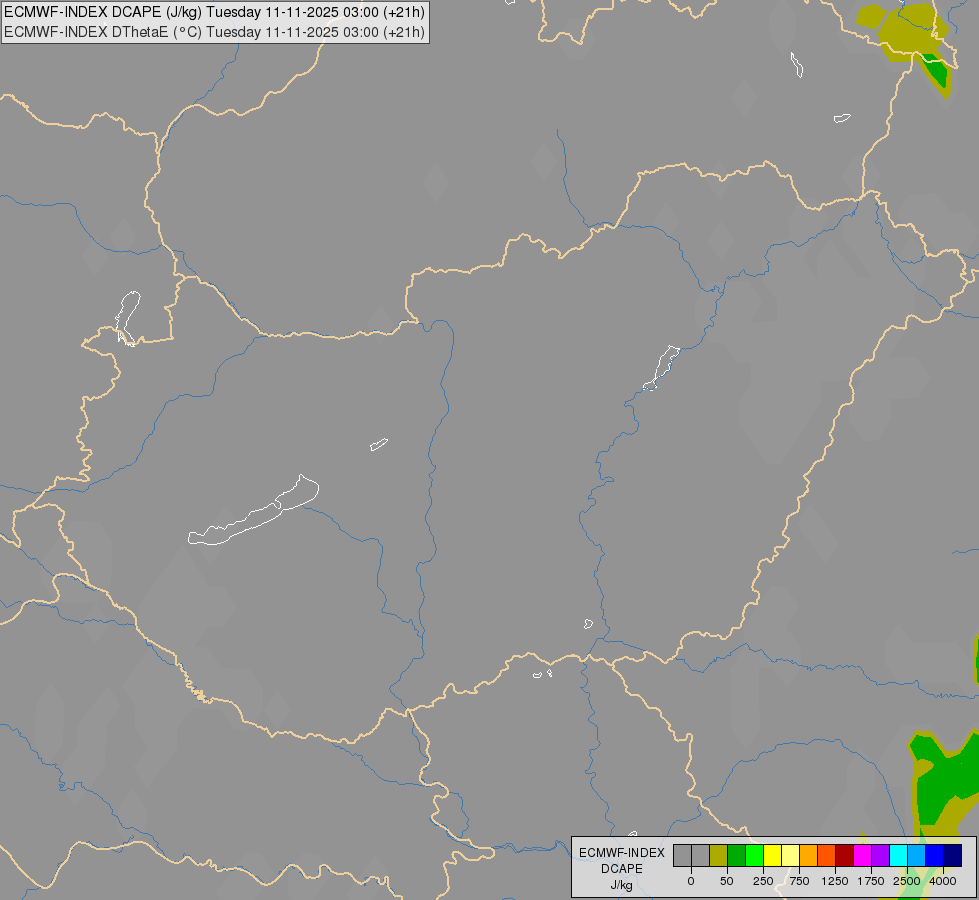This screenshot has height=900, width=979.
Task: Click the legend value 250
Action: [x=763, y=881]
